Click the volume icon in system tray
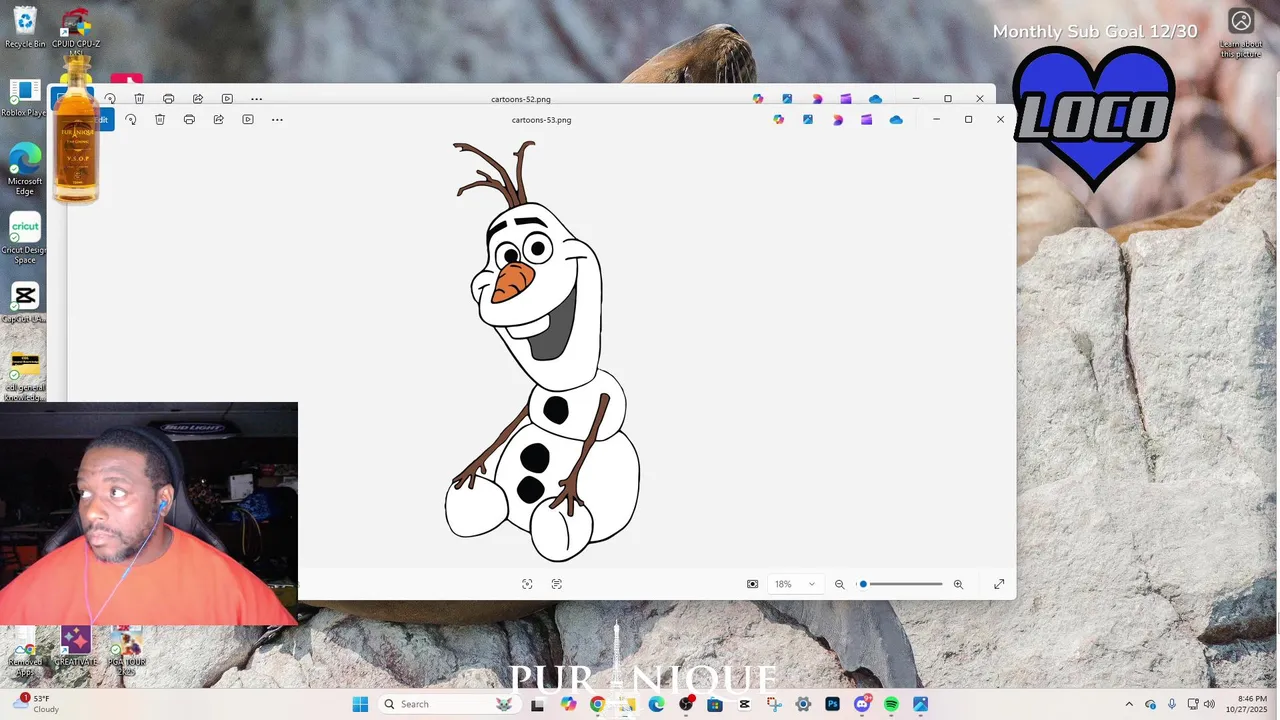 pos(1209,704)
